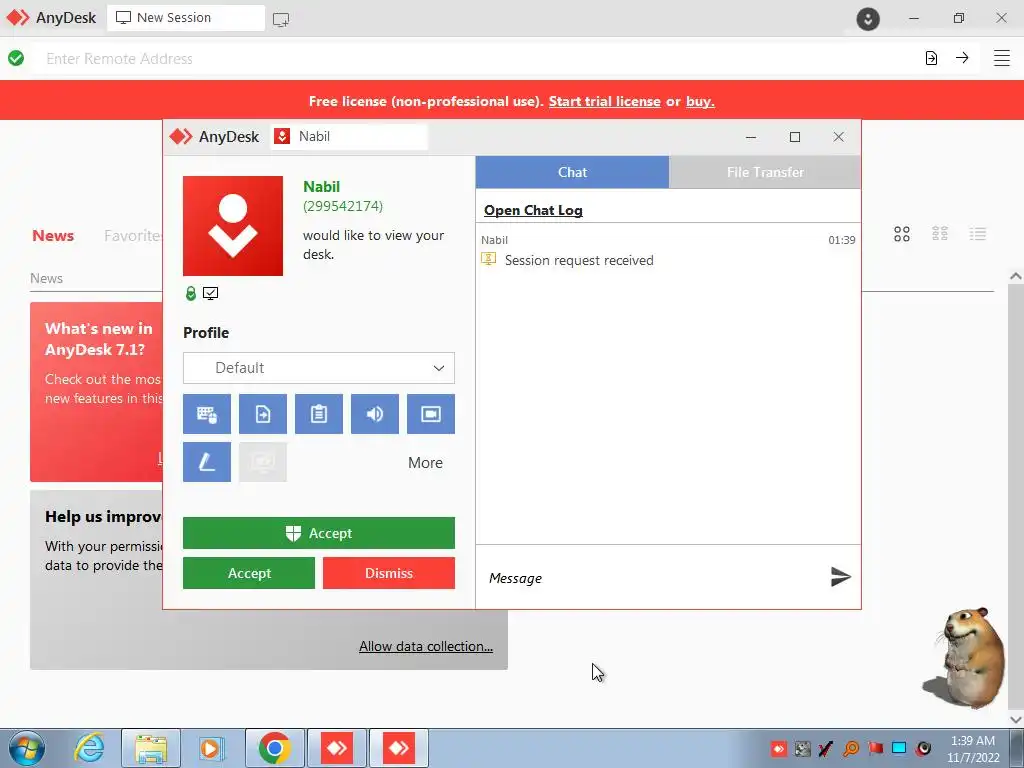Image resolution: width=1024 pixels, height=768 pixels.
Task: Click the green lock security icon
Action: pyautogui.click(x=191, y=294)
